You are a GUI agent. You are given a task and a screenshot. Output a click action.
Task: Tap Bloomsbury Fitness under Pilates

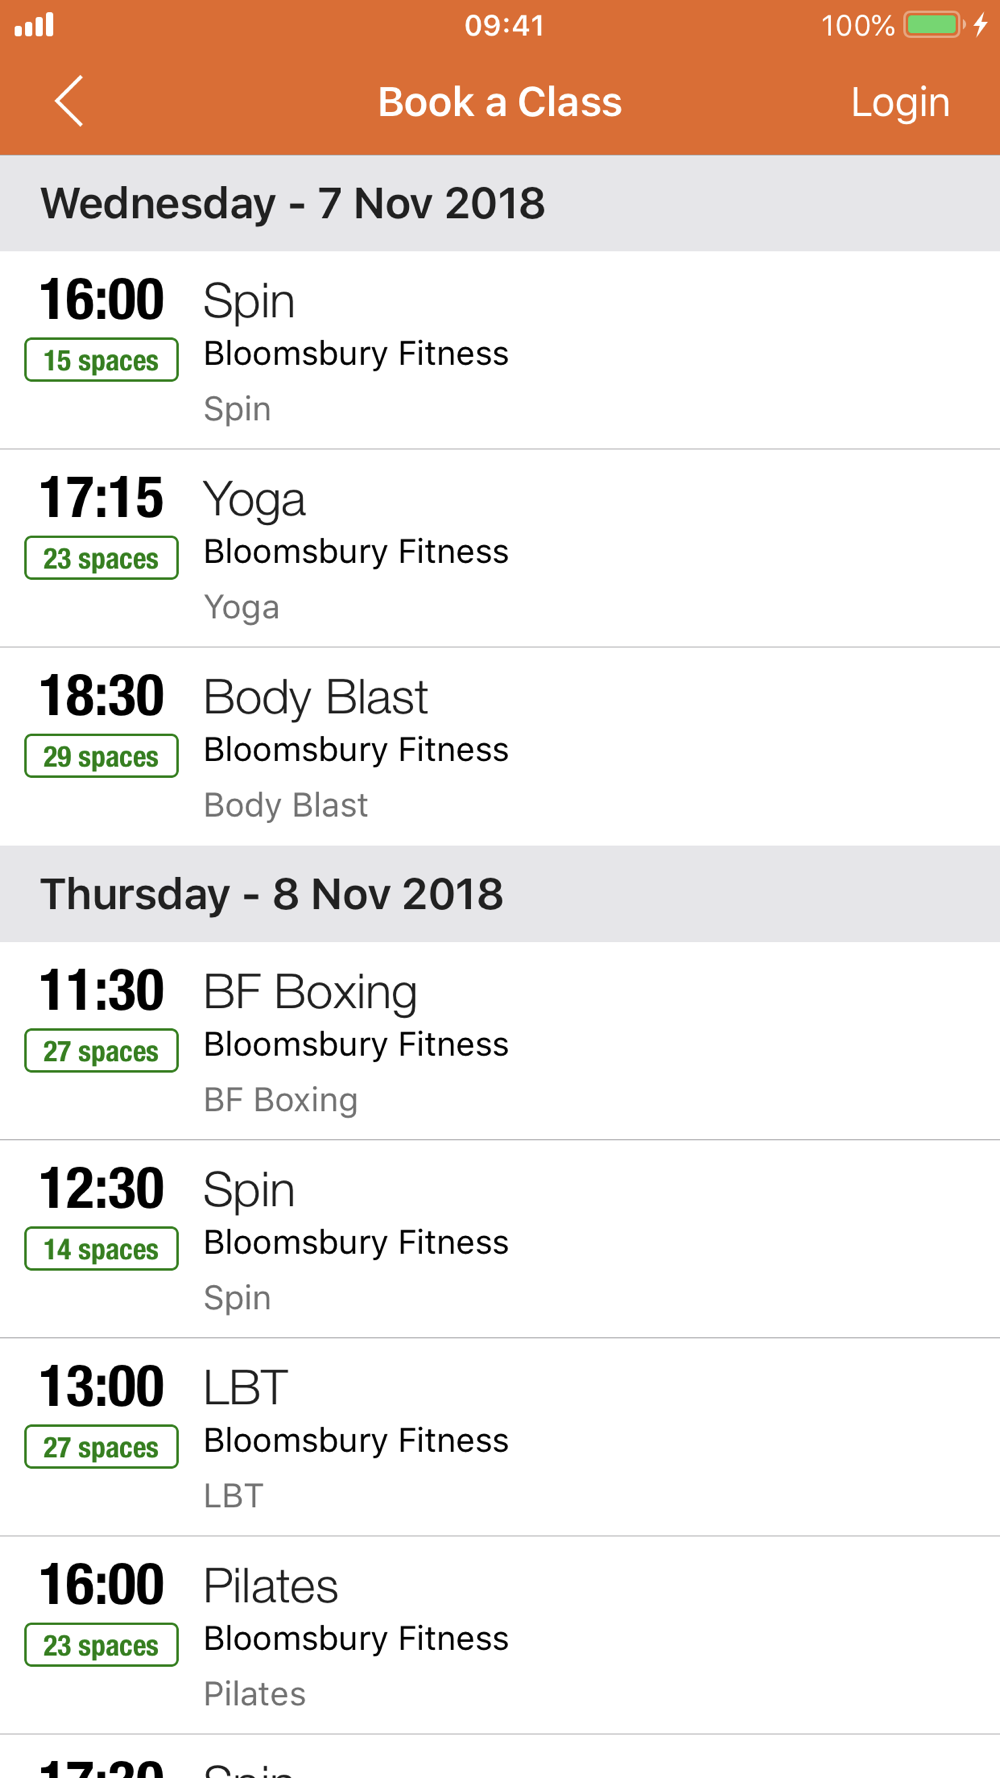(356, 1639)
